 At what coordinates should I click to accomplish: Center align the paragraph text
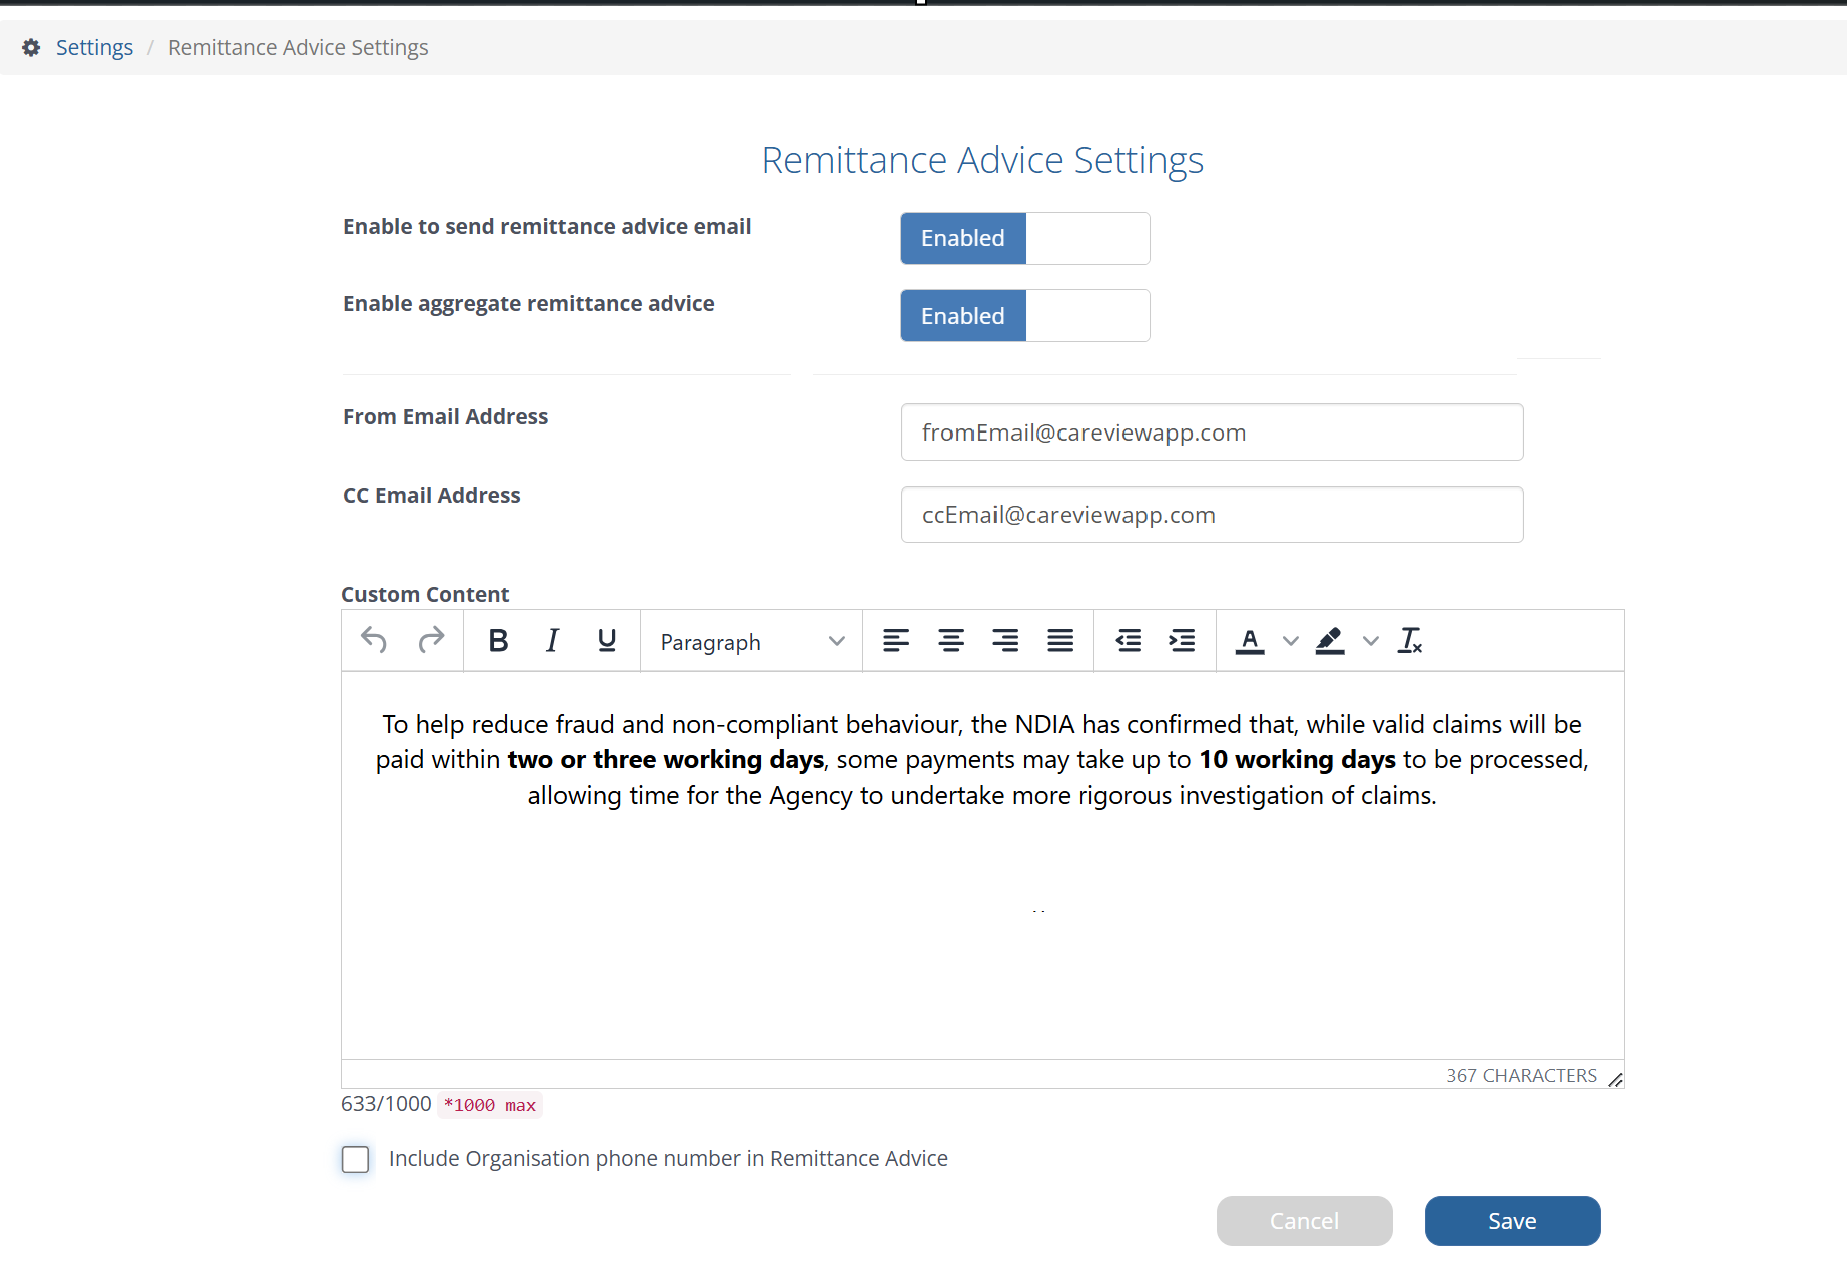950,640
